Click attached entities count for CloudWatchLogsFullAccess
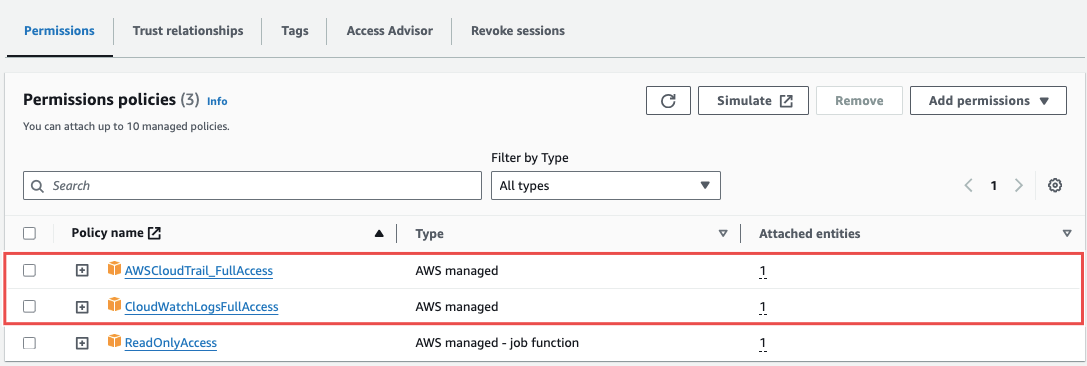Image resolution: width=1087 pixels, height=366 pixels. pos(763,307)
